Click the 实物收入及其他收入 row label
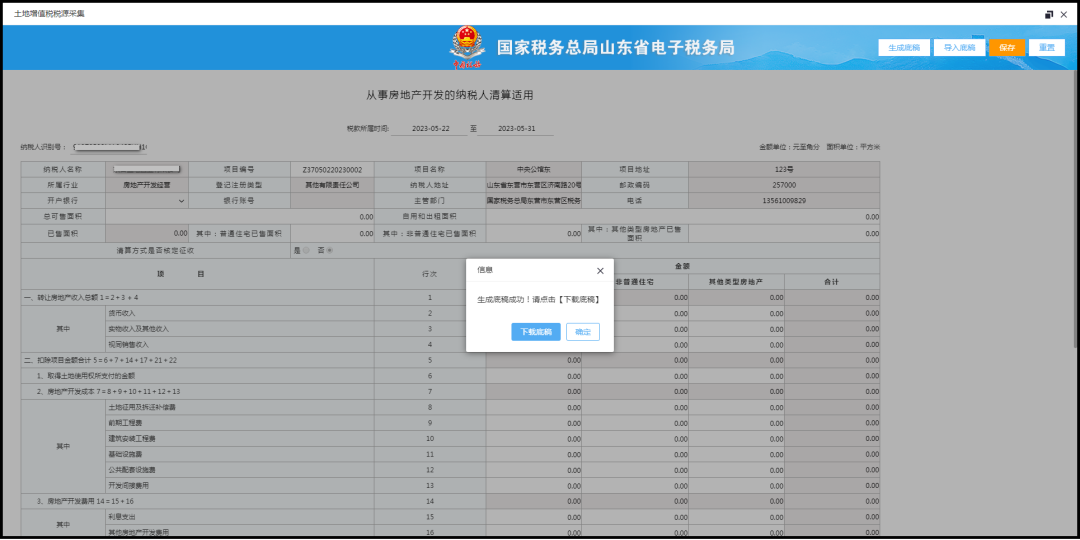The width and height of the screenshot is (1080, 540). pos(138,329)
